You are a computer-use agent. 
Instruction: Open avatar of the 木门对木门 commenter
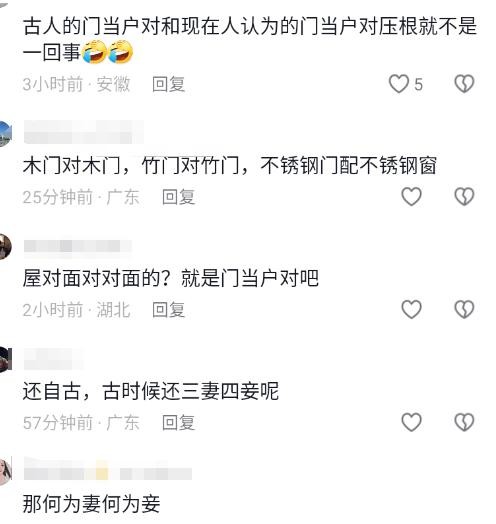point(6,134)
